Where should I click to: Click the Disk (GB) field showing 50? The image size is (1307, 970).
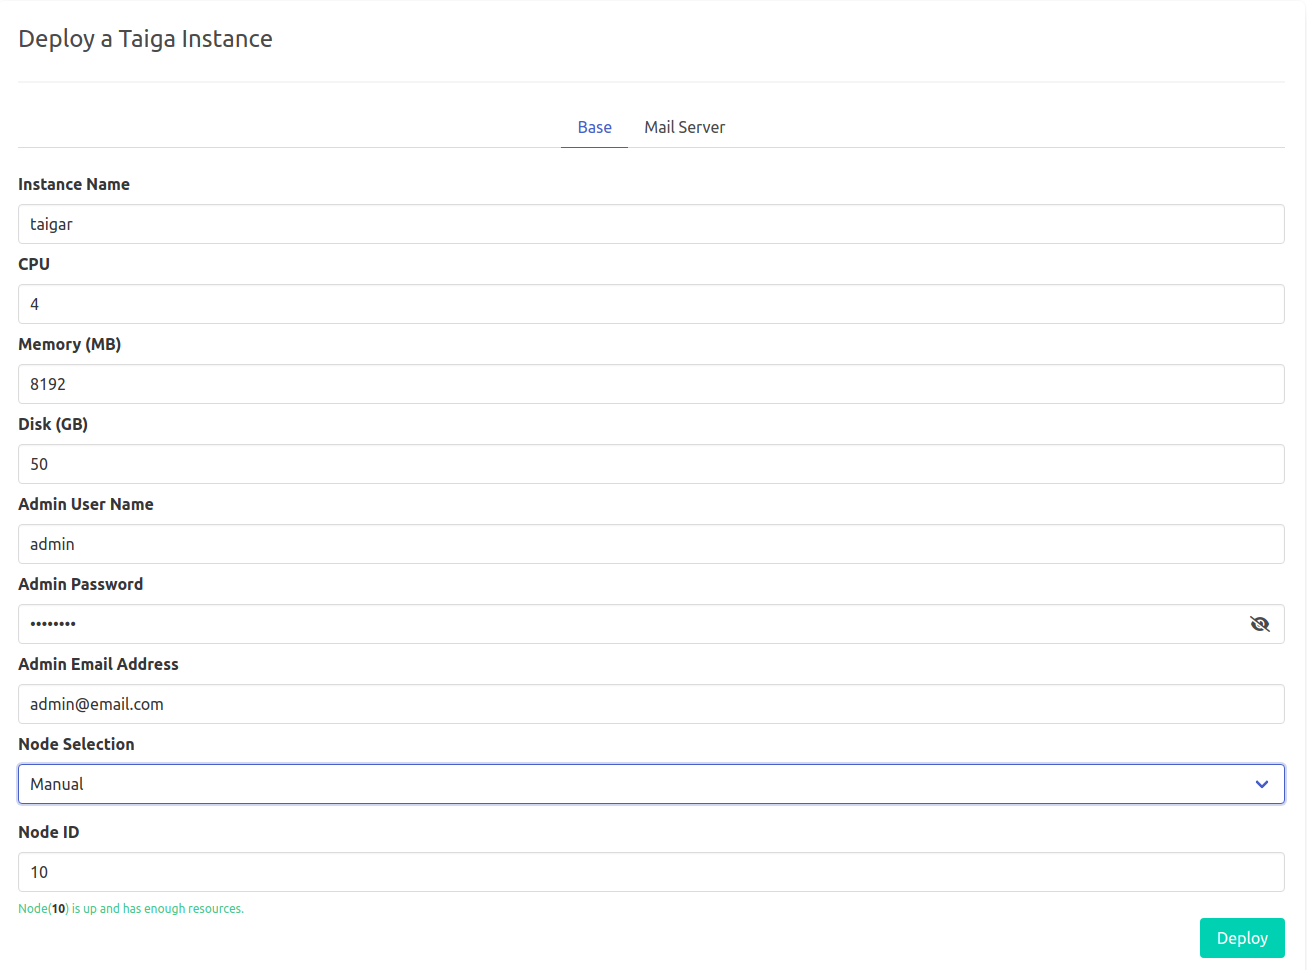point(650,464)
